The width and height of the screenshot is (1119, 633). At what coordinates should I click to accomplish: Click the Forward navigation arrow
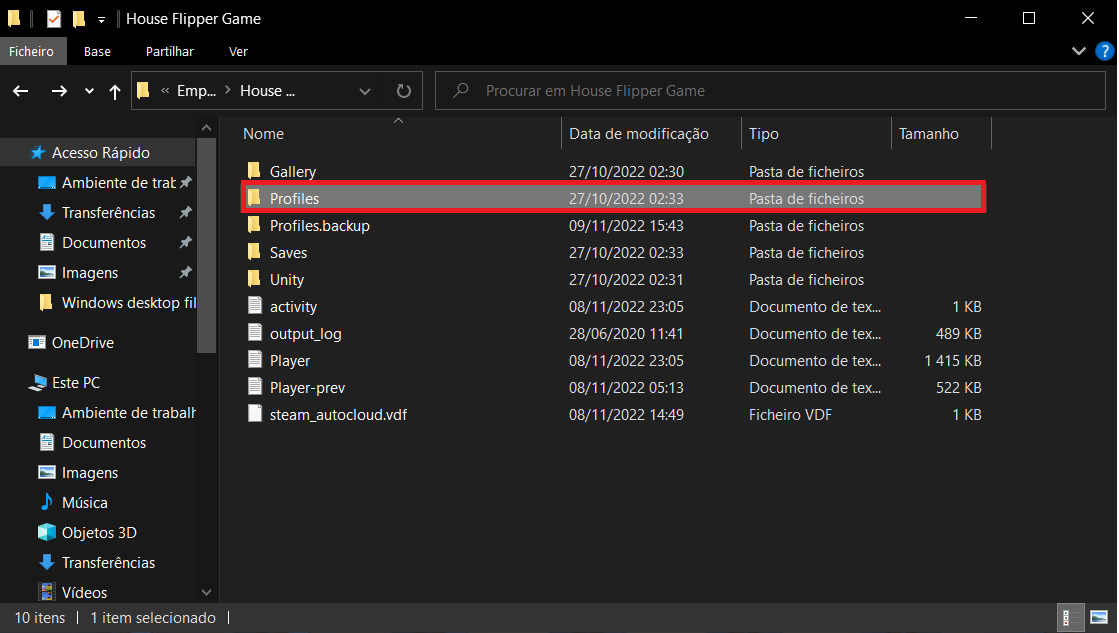point(59,91)
